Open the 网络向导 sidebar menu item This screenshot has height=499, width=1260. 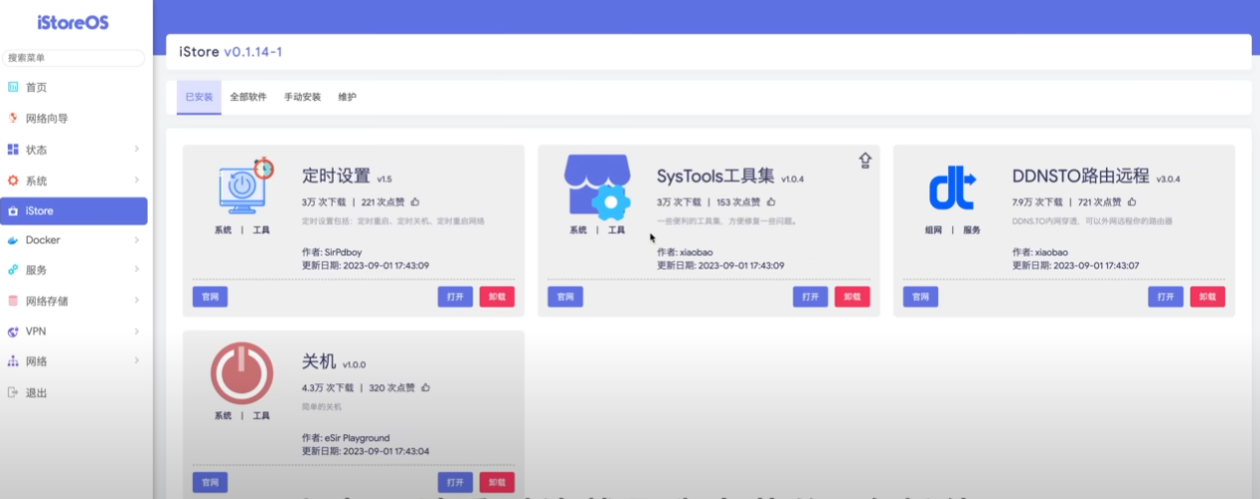(74, 118)
